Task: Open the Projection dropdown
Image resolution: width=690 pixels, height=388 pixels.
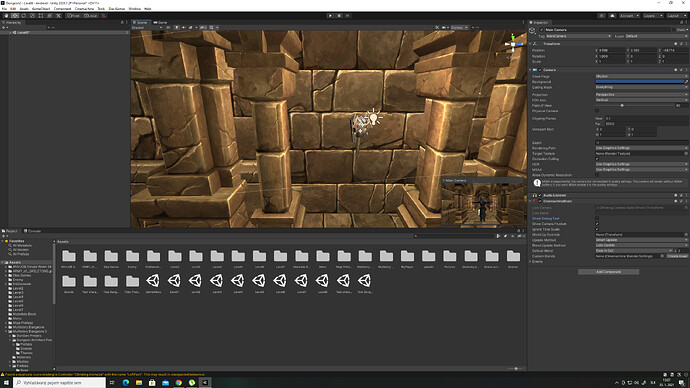Action: pos(641,95)
